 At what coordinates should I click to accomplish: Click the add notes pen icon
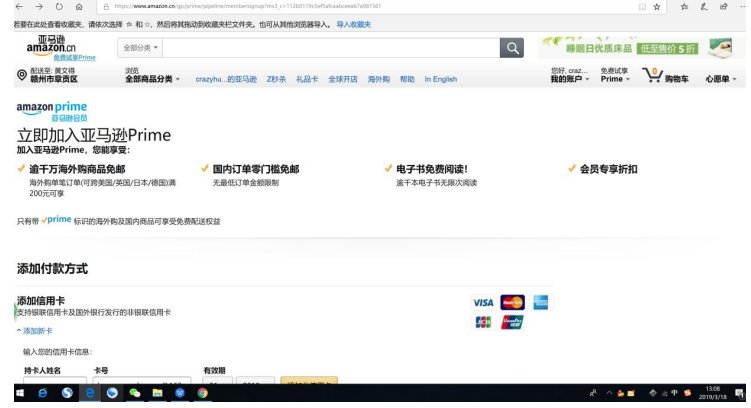[704, 7]
